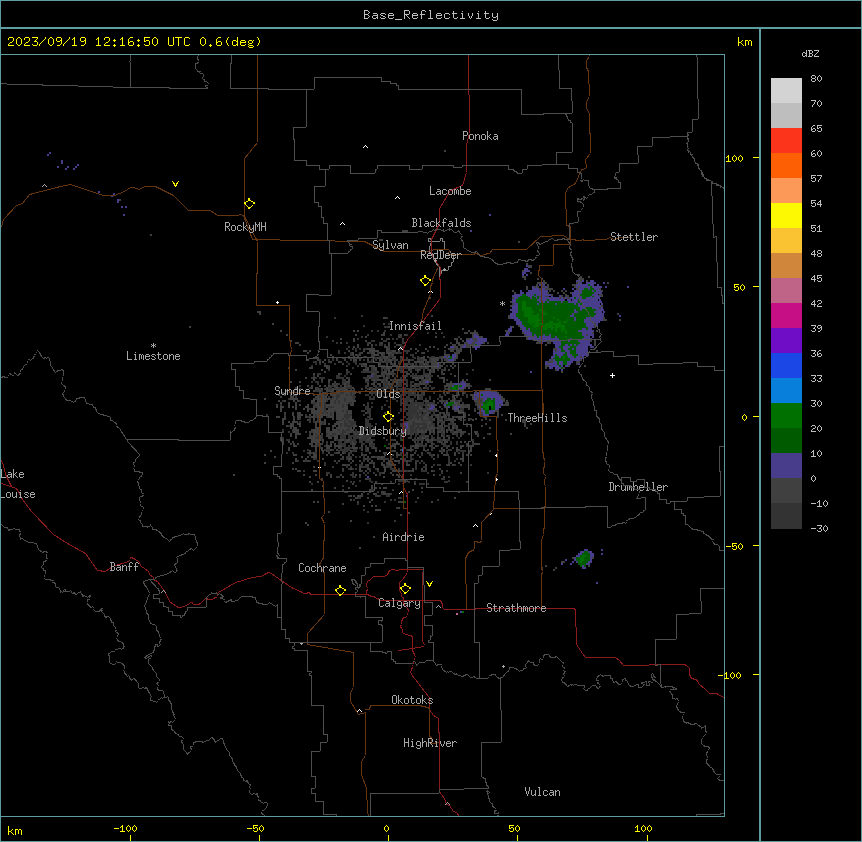
Task: Click the small radar echo left of ThreeHills
Action: tap(488, 403)
